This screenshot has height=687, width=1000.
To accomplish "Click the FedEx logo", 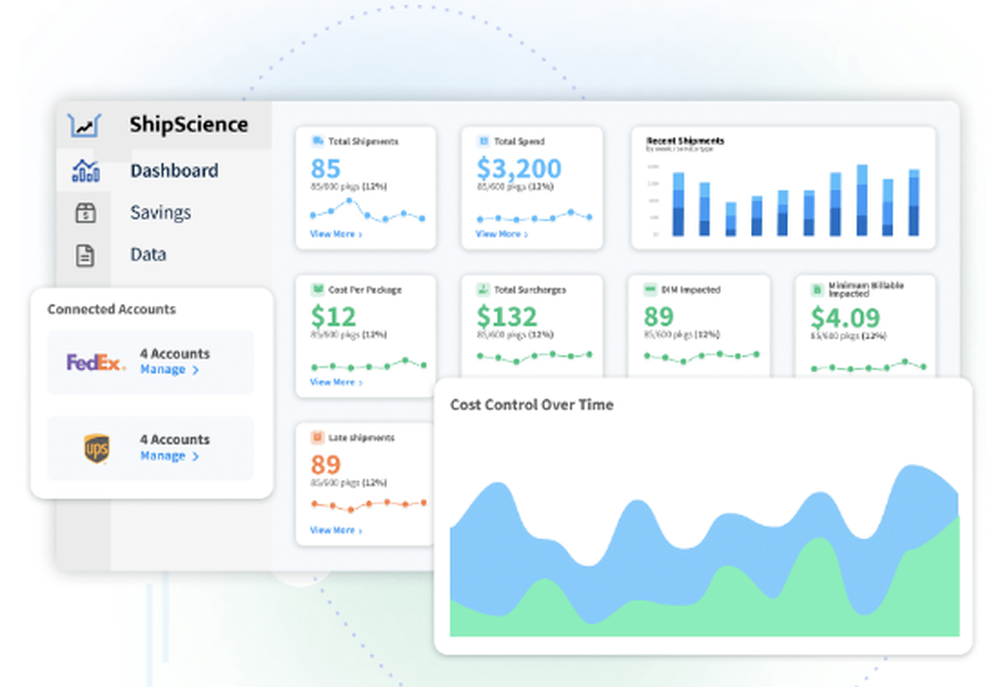I will [x=96, y=362].
